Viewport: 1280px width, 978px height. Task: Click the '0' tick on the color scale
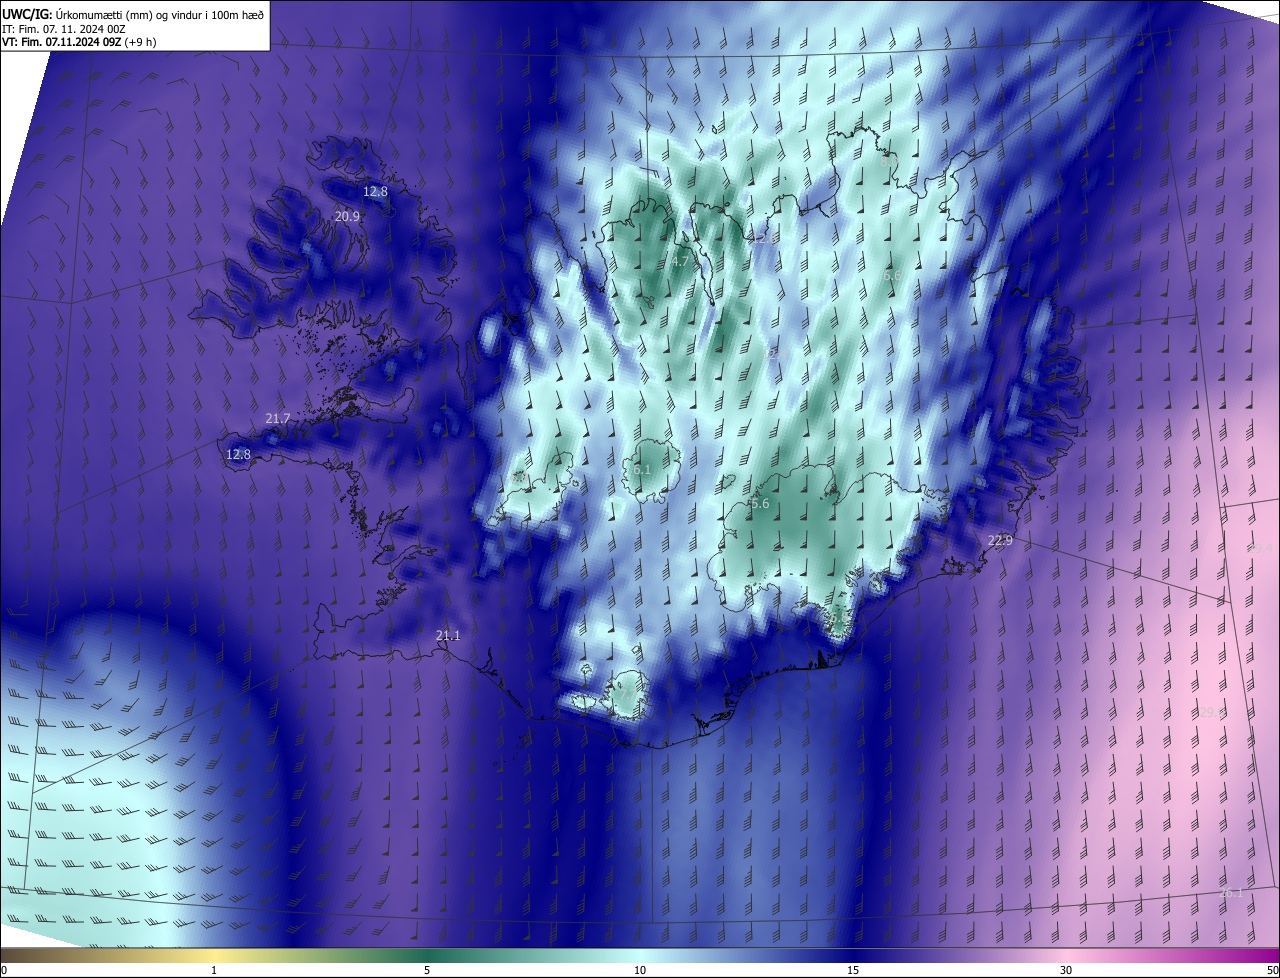[4, 970]
